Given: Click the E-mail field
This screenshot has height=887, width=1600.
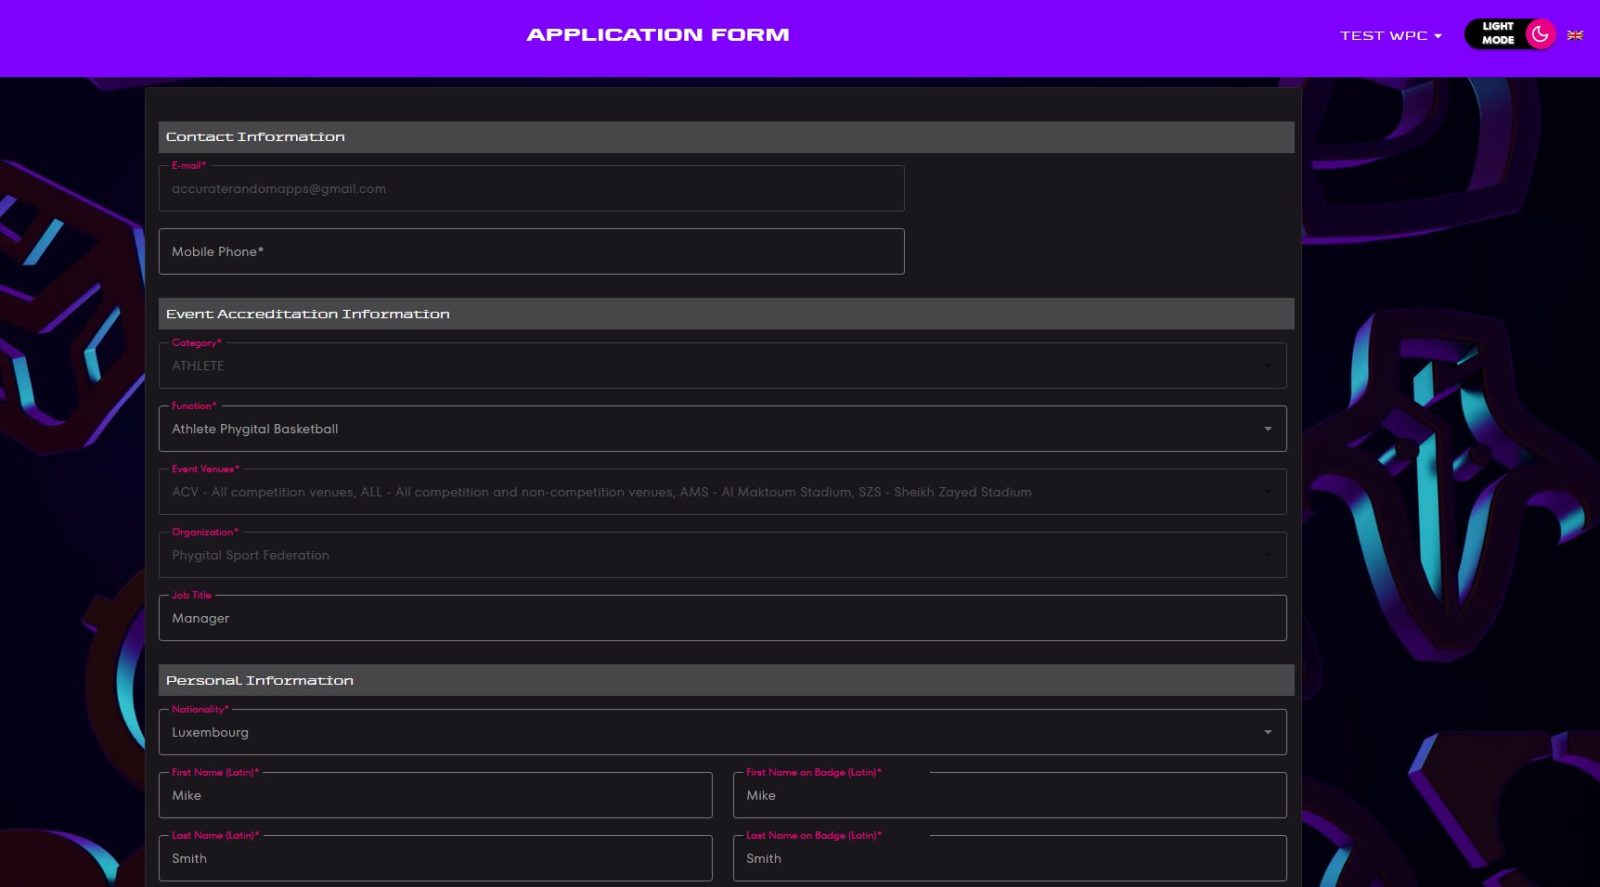Looking at the screenshot, I should tap(531, 188).
